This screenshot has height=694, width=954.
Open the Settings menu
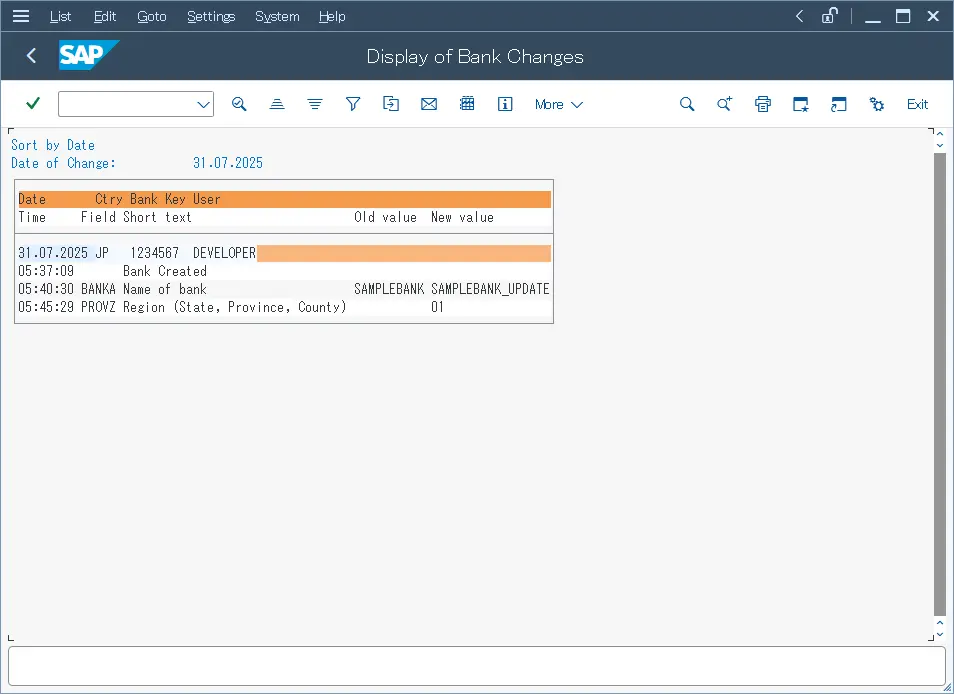click(x=211, y=16)
